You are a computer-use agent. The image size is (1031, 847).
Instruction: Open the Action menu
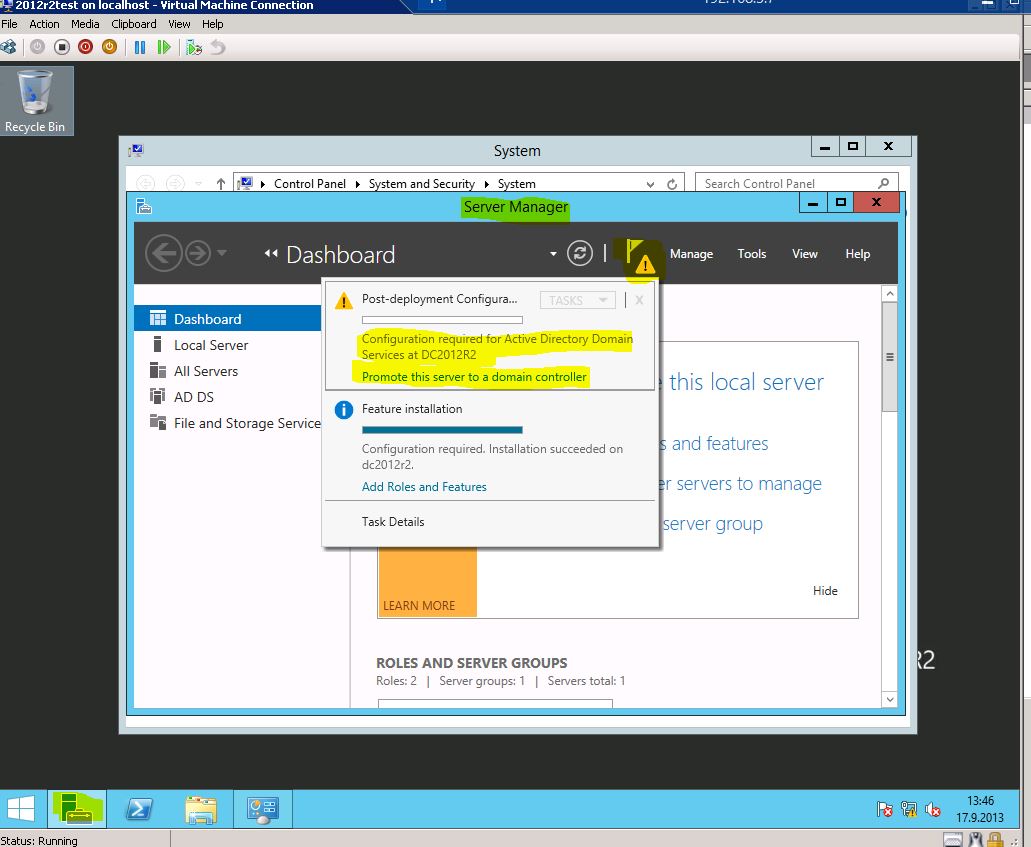[44, 24]
